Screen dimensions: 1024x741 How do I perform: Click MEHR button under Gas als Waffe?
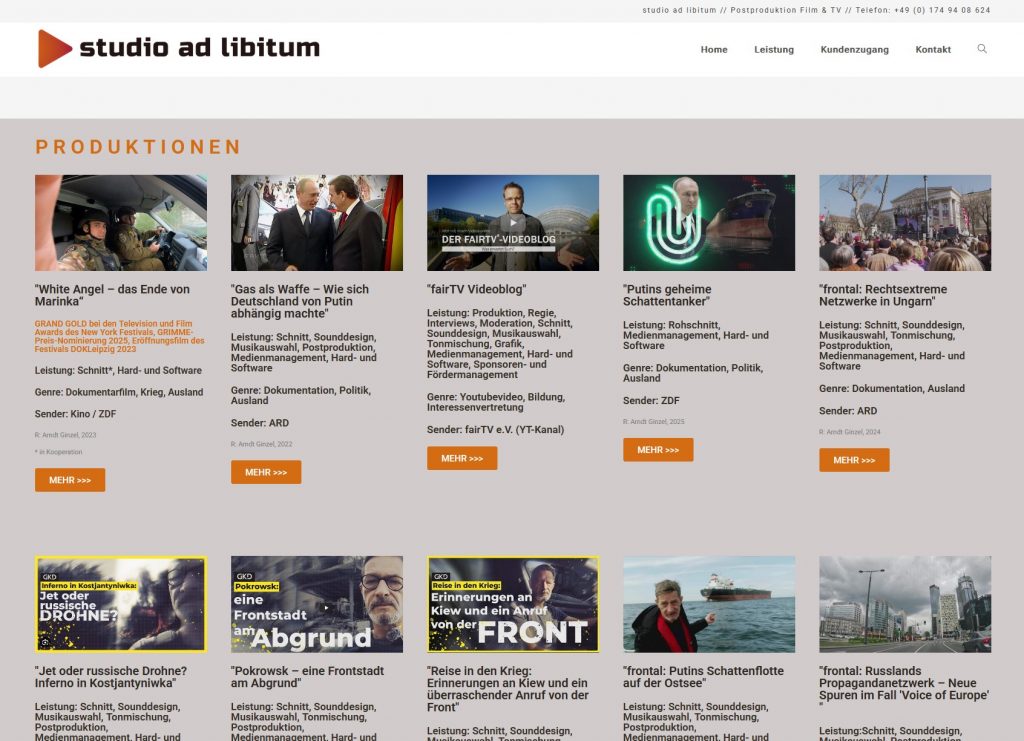[x=266, y=472]
